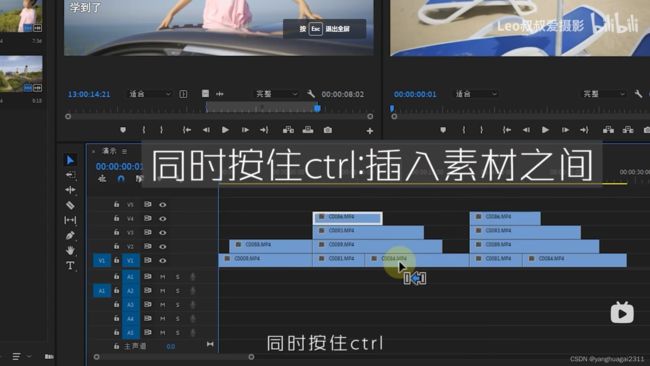
Task: Mark In point in Source monitor
Action: pyautogui.click(x=144, y=130)
